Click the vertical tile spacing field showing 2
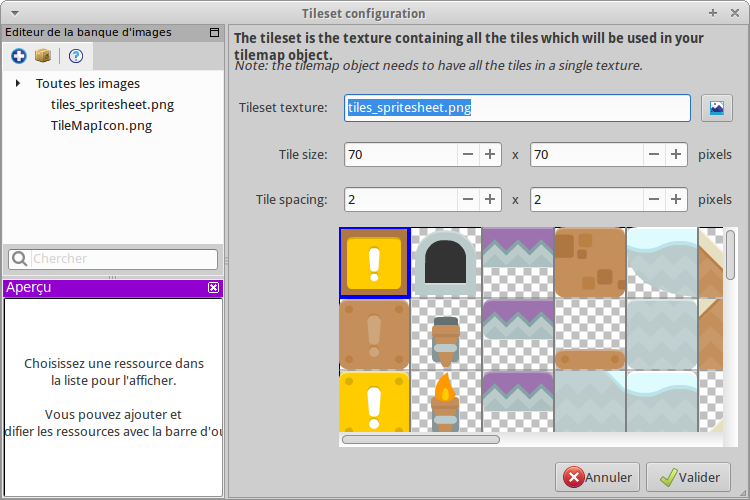This screenshot has height=500, width=750. (587, 200)
